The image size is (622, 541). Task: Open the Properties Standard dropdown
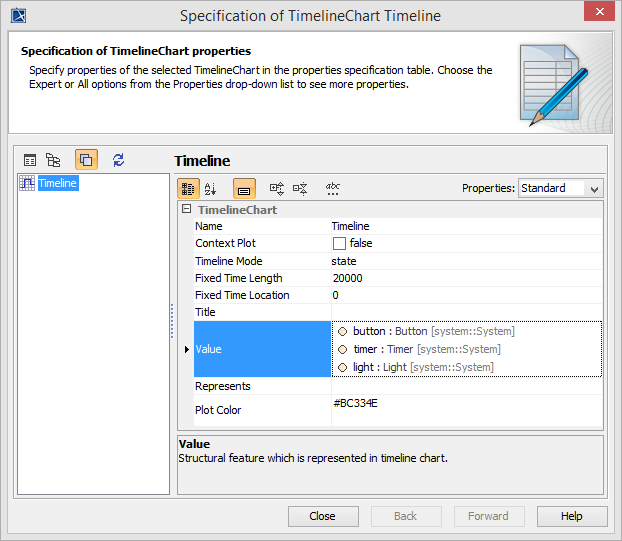click(561, 188)
